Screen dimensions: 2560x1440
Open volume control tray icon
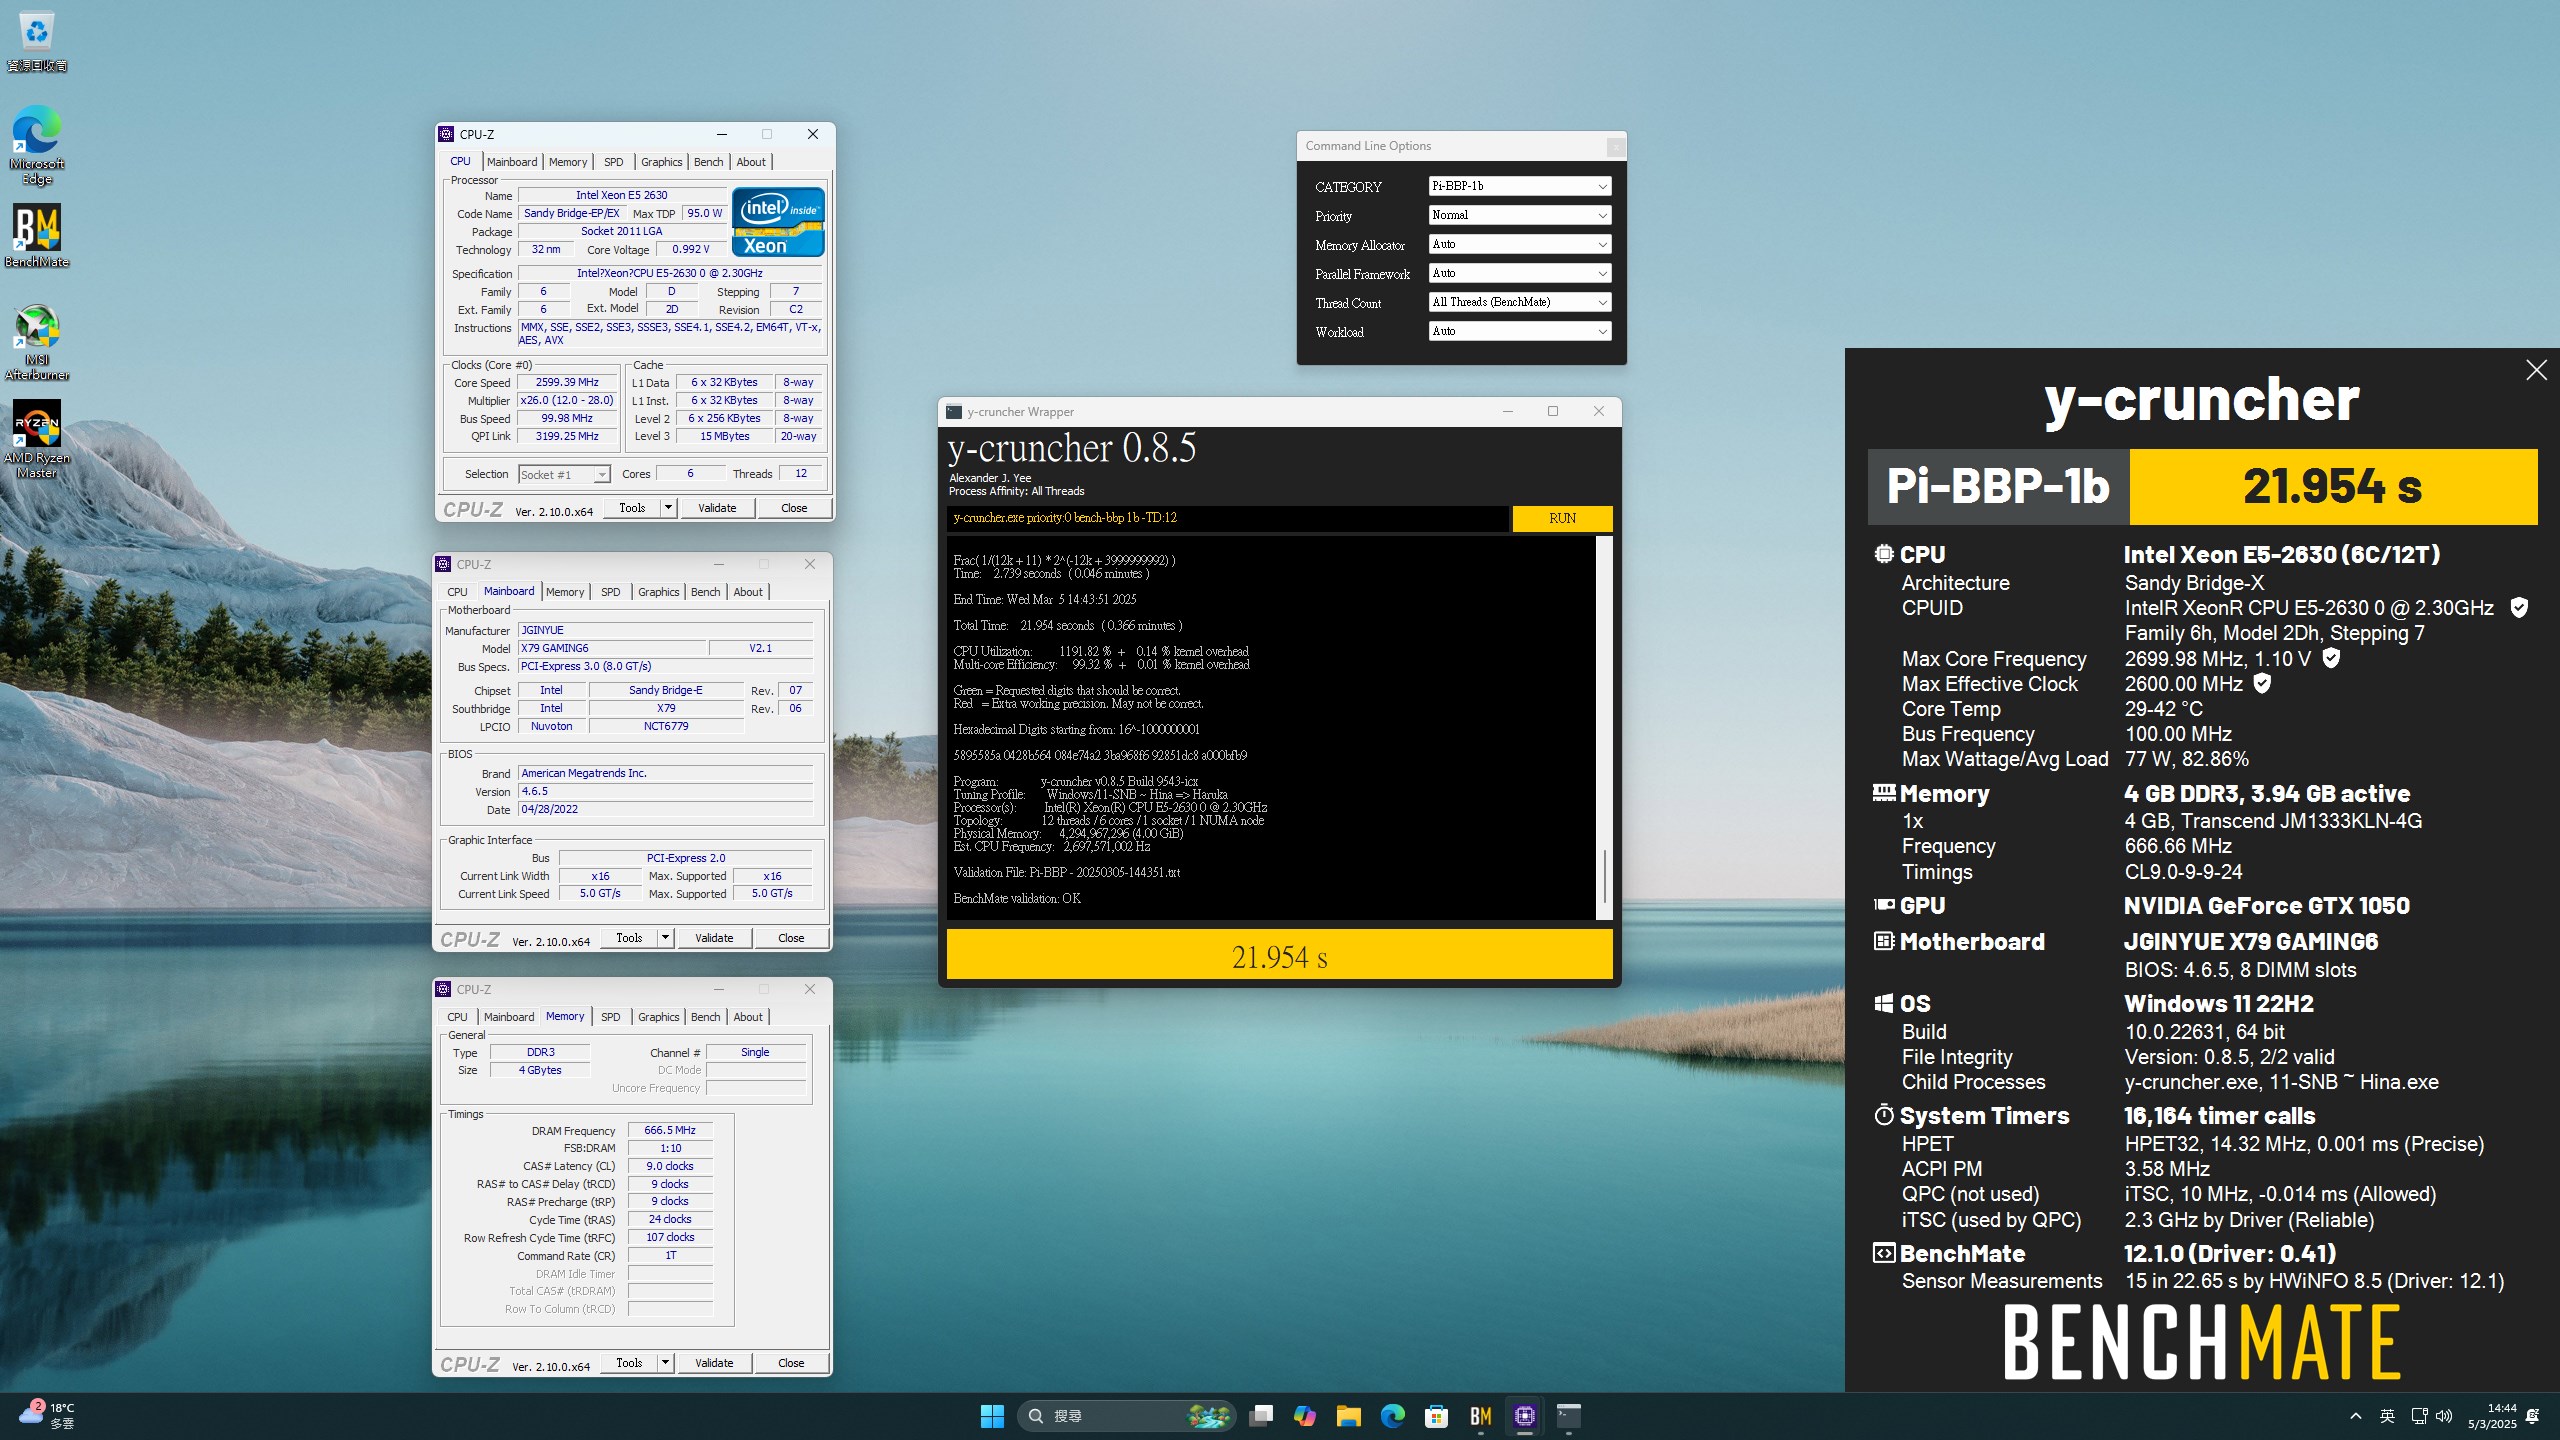(2444, 1416)
